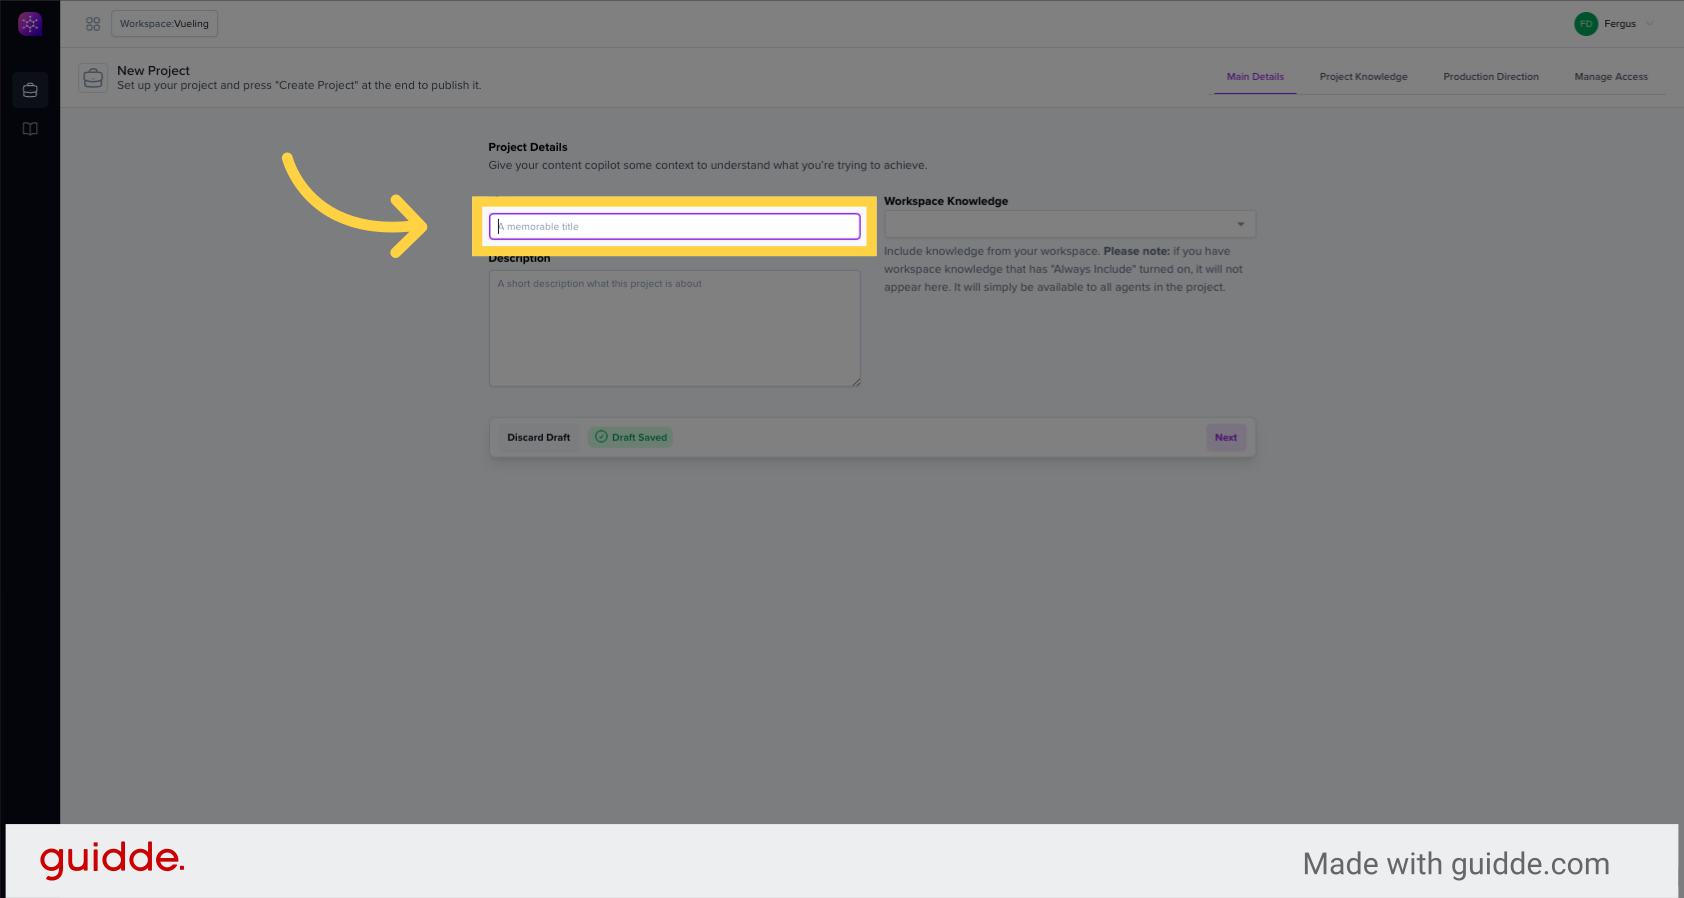Expand the Fergus account menu chevron
This screenshot has height=898, width=1684.
coord(1650,24)
